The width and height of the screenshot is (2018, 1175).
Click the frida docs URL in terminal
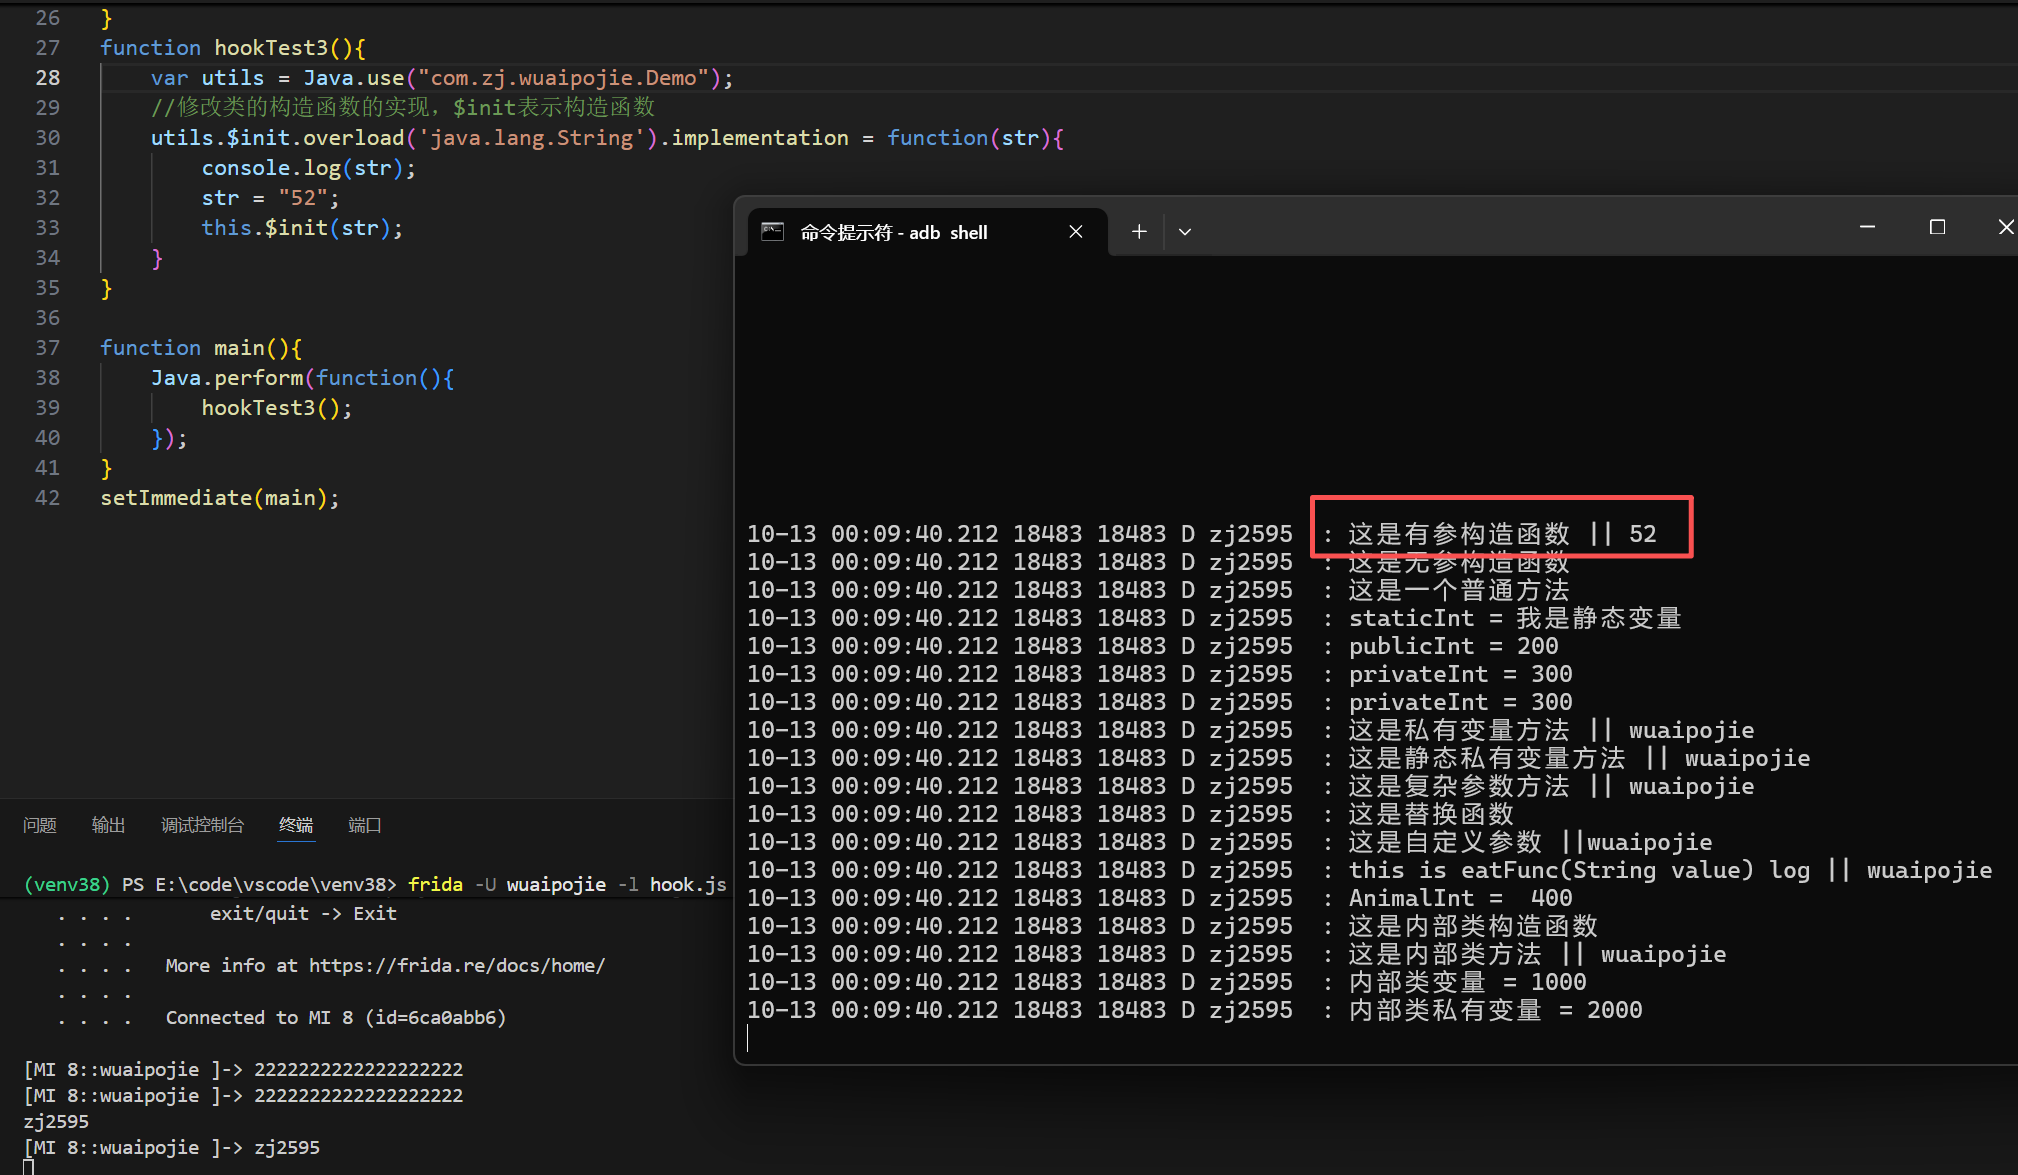point(456,966)
